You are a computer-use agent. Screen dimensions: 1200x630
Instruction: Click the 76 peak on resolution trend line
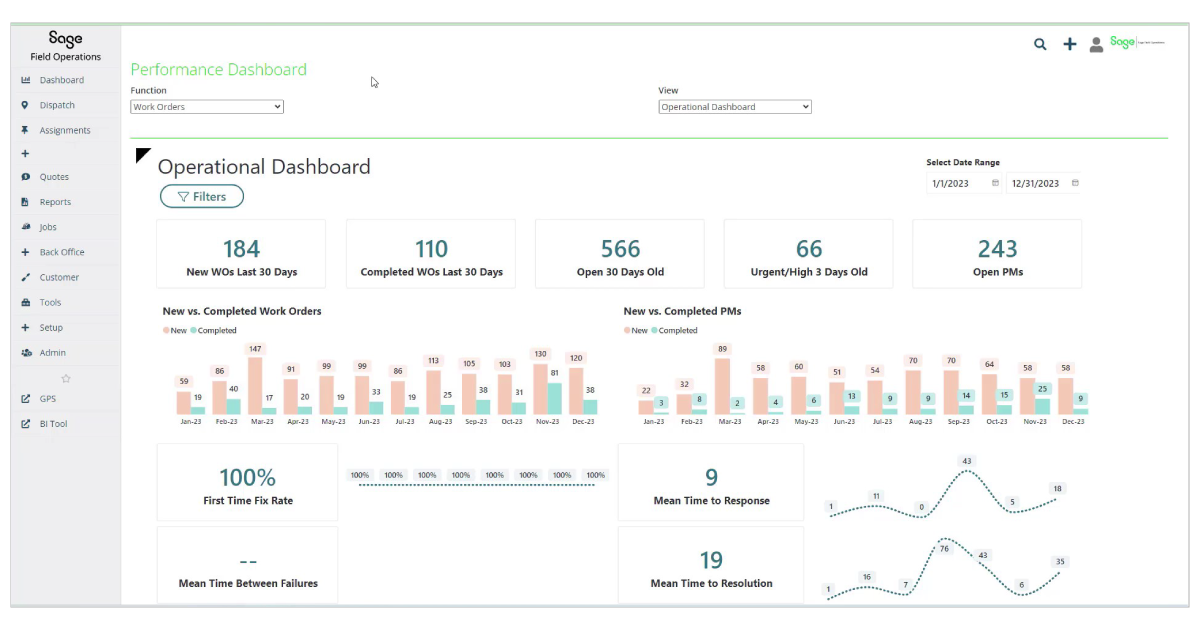coord(944,549)
